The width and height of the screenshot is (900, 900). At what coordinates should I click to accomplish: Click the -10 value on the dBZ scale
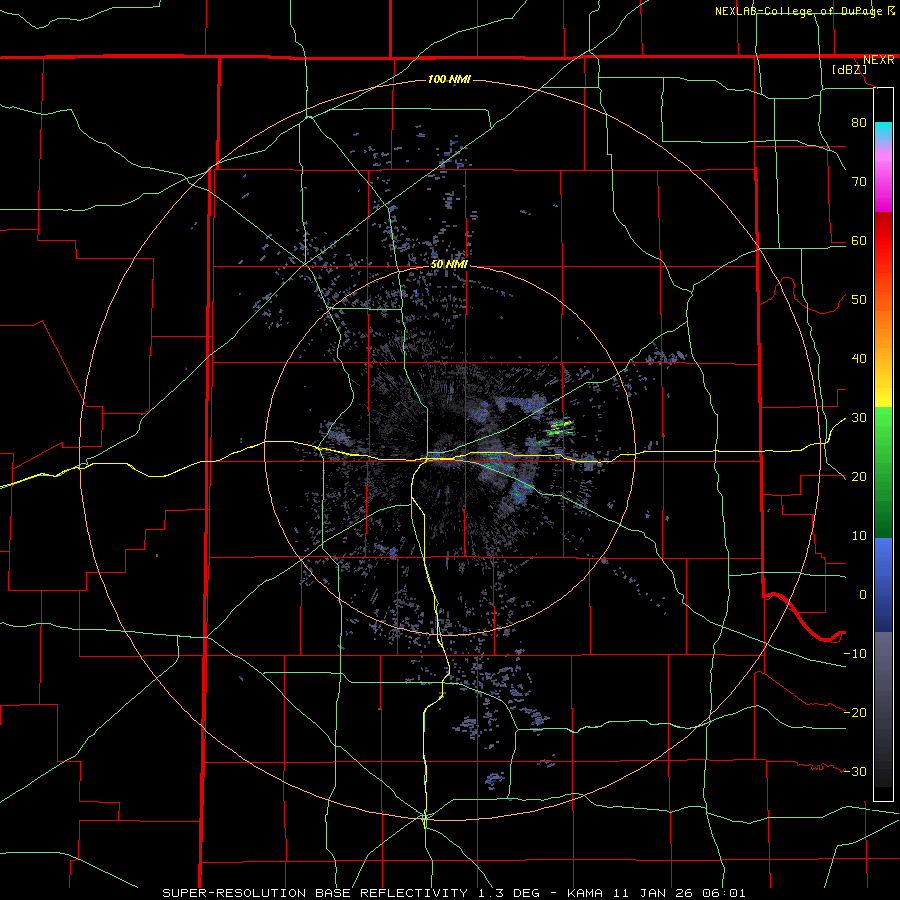click(x=855, y=654)
